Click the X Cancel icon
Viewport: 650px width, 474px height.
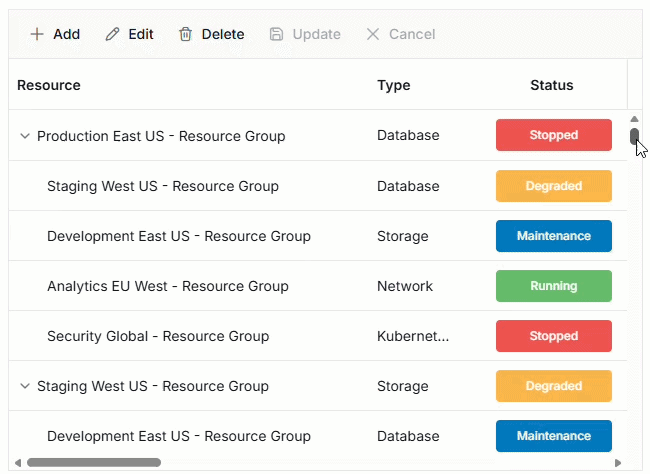pyautogui.click(x=373, y=34)
